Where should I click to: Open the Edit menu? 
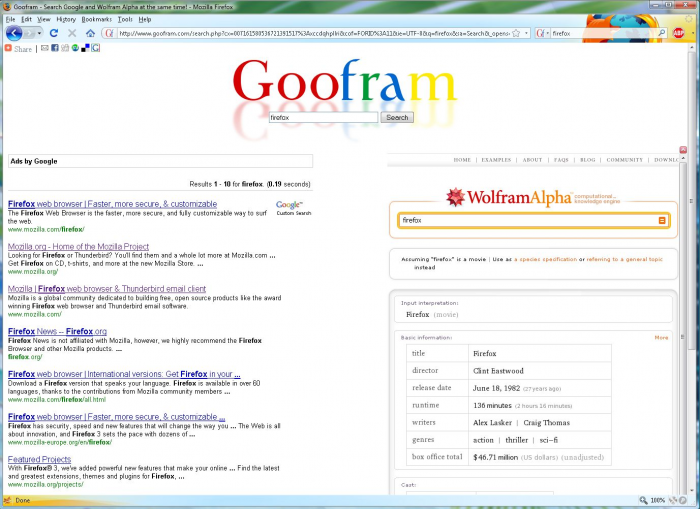26,20
